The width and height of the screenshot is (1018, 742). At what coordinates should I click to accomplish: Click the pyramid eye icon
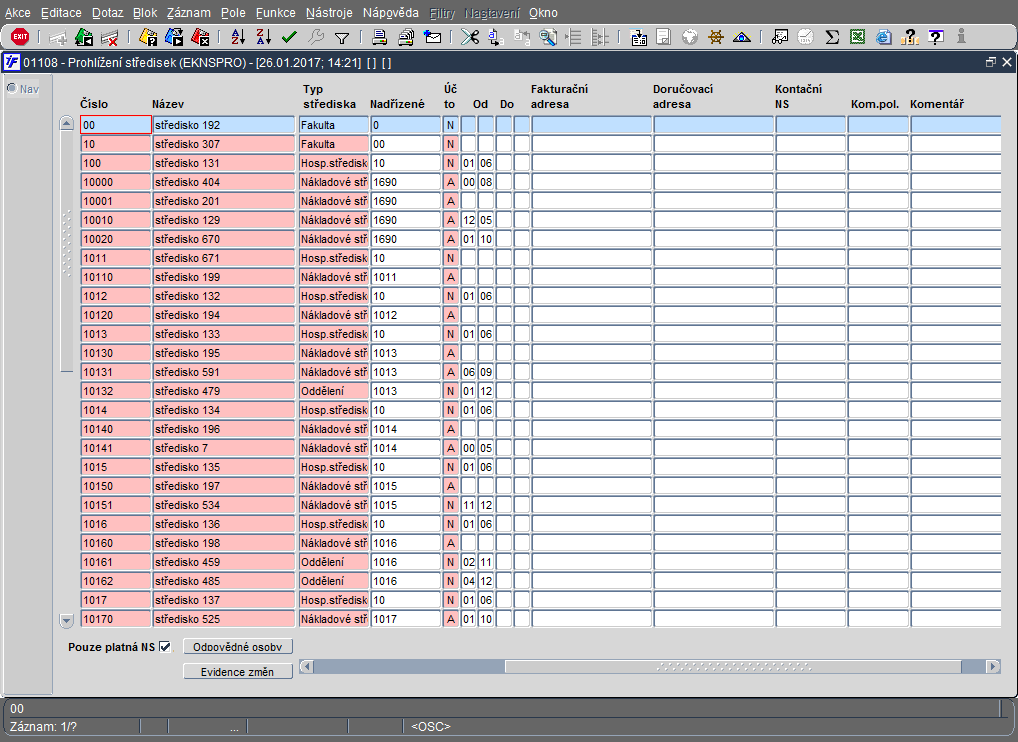[741, 37]
